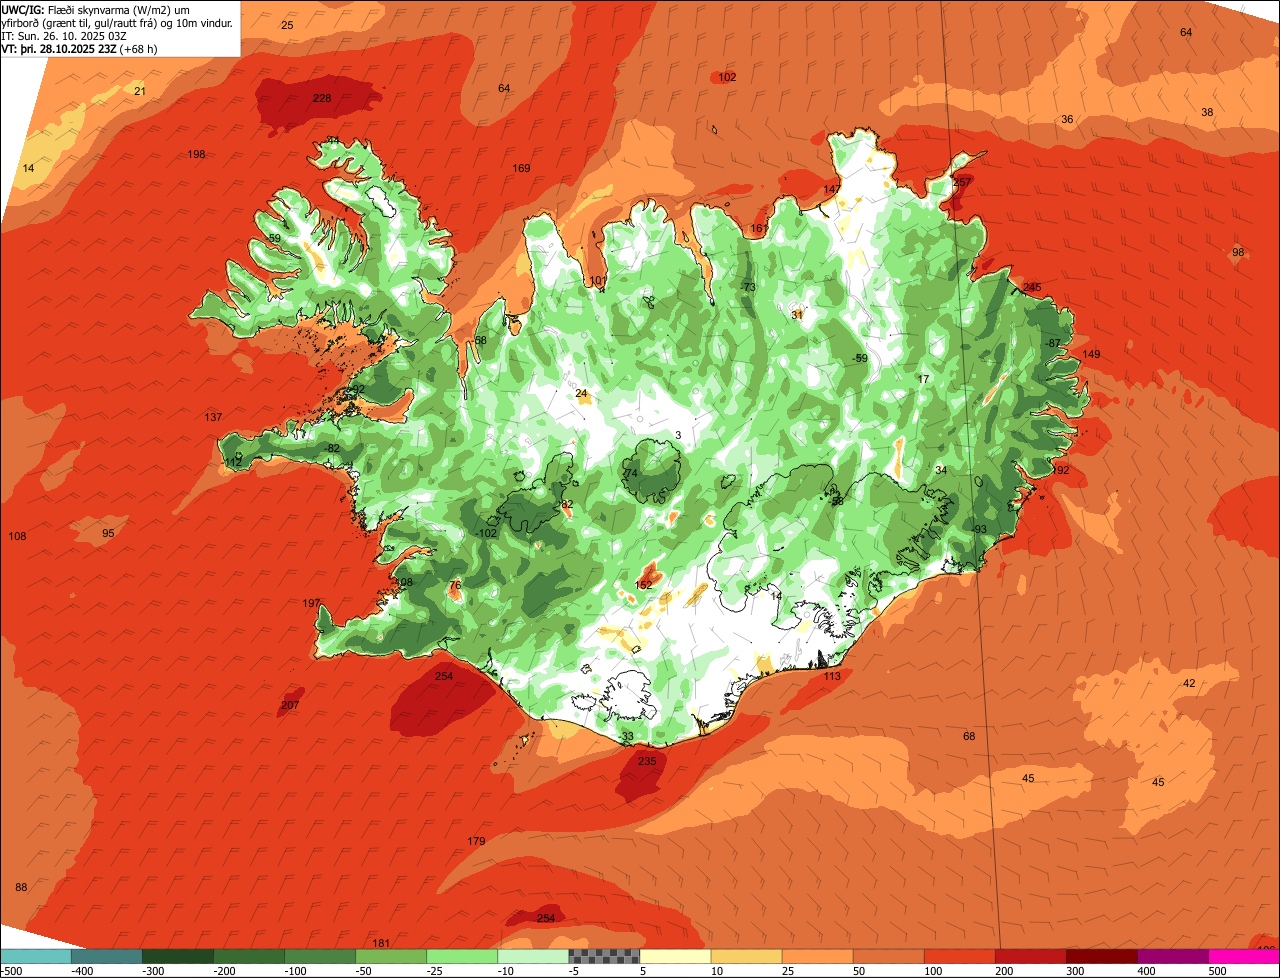Click the 228 flux value on the map
This screenshot has width=1280, height=978.
pyautogui.click(x=322, y=98)
